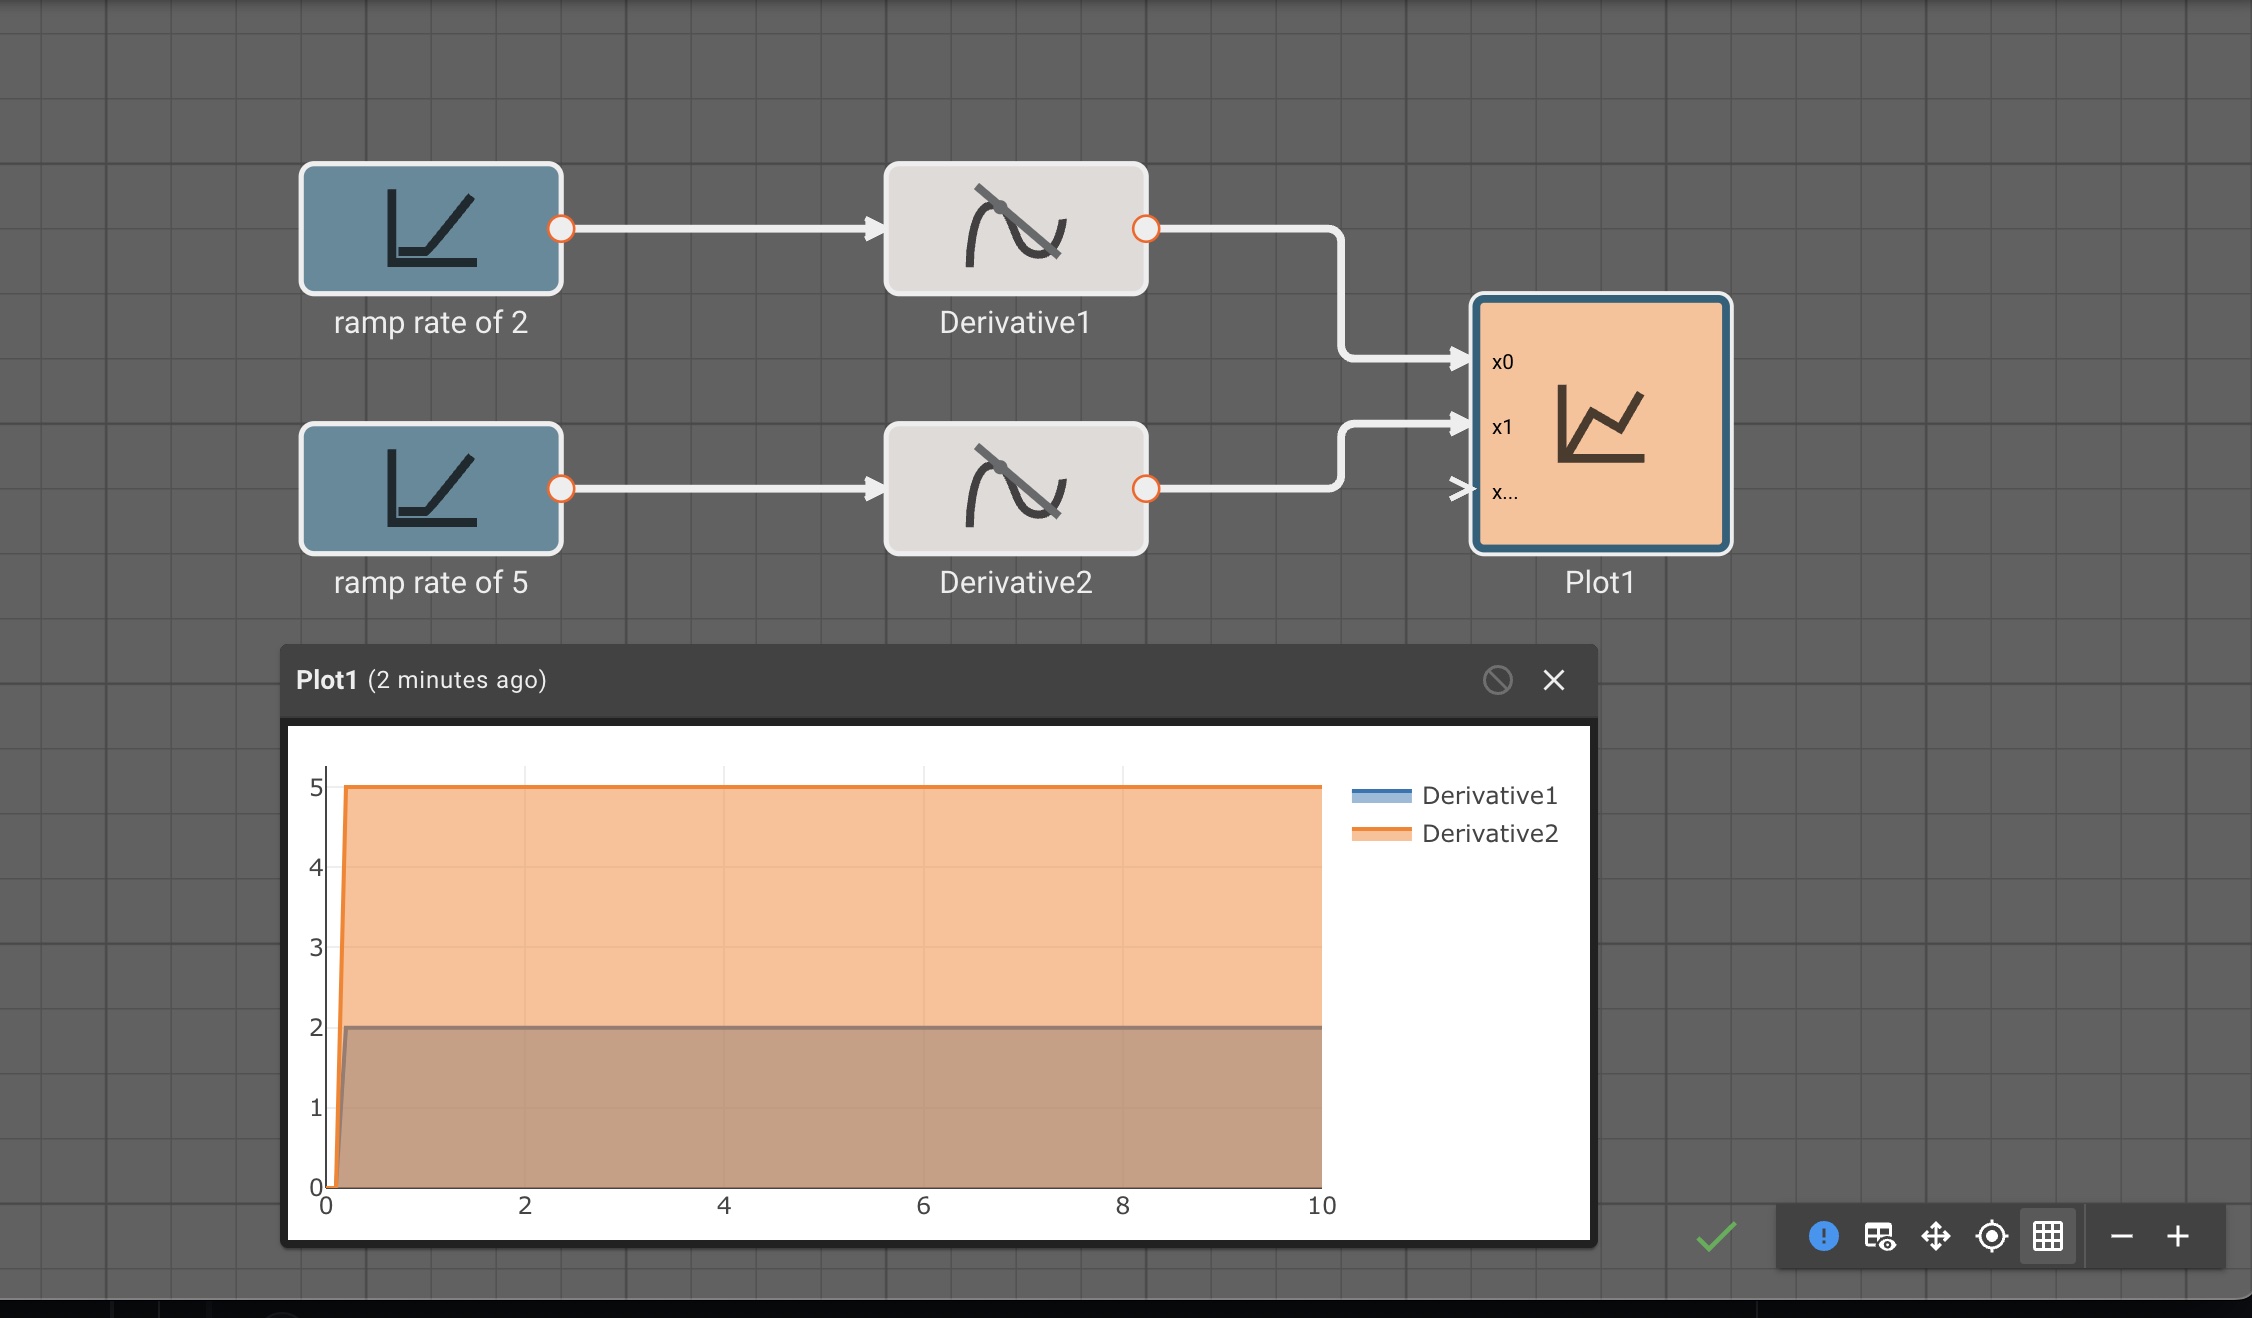Image resolution: width=2252 pixels, height=1318 pixels.
Task: Click the disabled circle icon in Plot1 header
Action: click(1498, 680)
